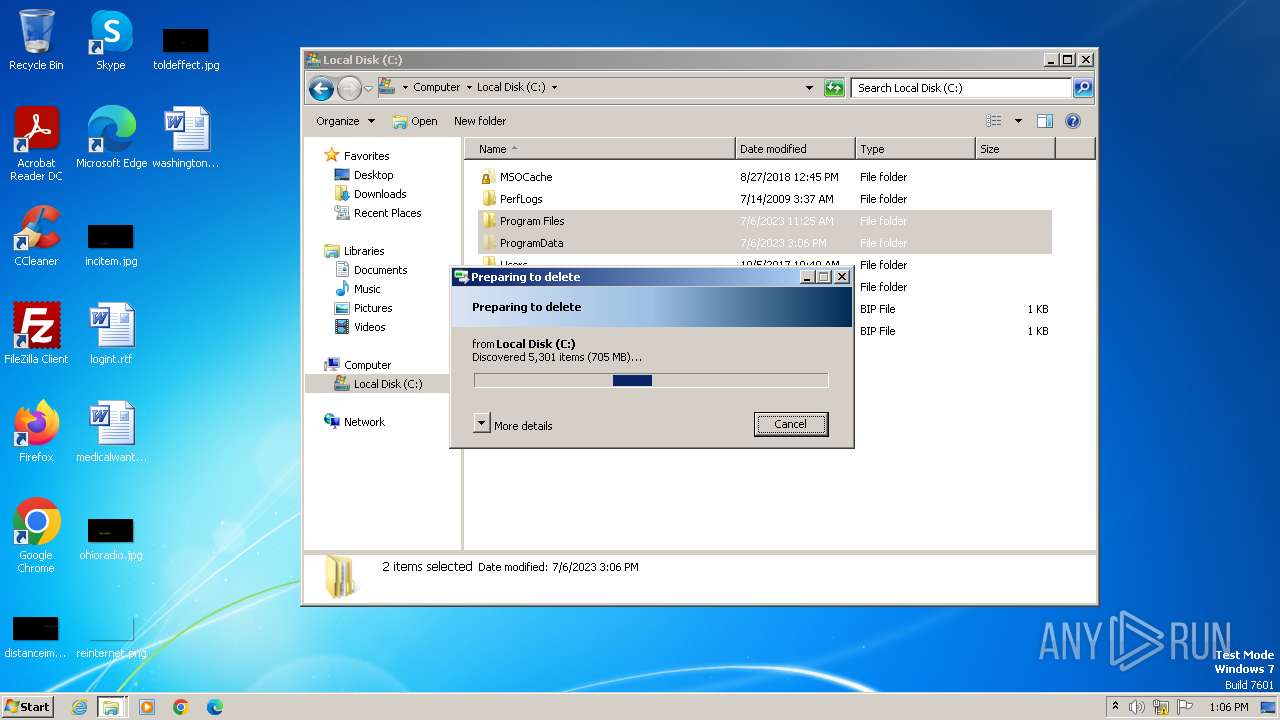
Task: Open Explorer help question mark icon
Action: (x=1073, y=121)
